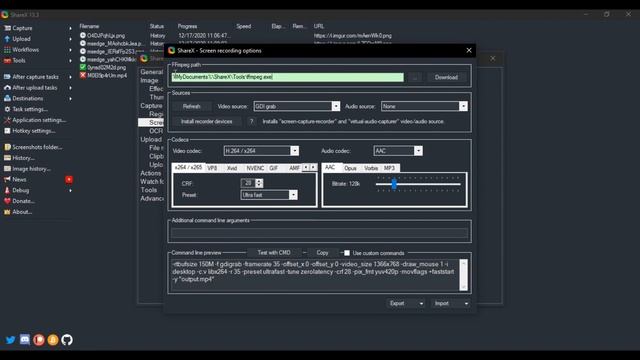The width and height of the screenshot is (640, 360).
Task: Open the Capture menu icon in sidebar
Action: point(7,28)
